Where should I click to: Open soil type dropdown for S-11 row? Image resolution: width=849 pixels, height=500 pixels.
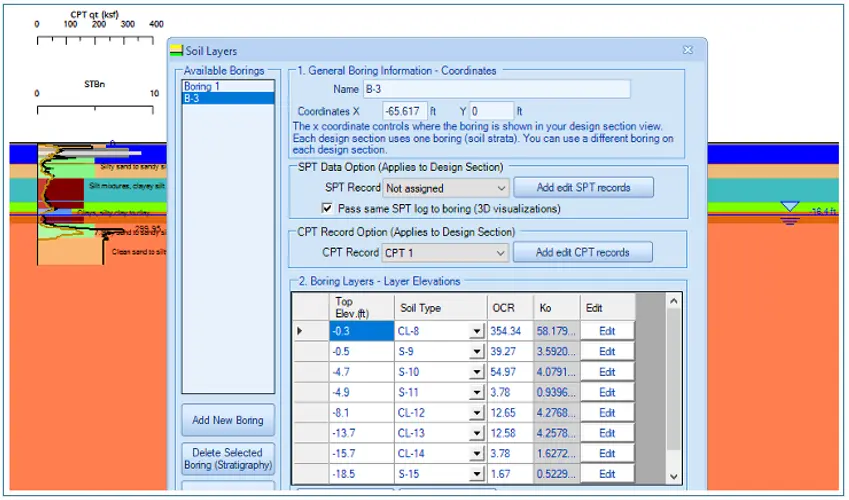[x=476, y=392]
